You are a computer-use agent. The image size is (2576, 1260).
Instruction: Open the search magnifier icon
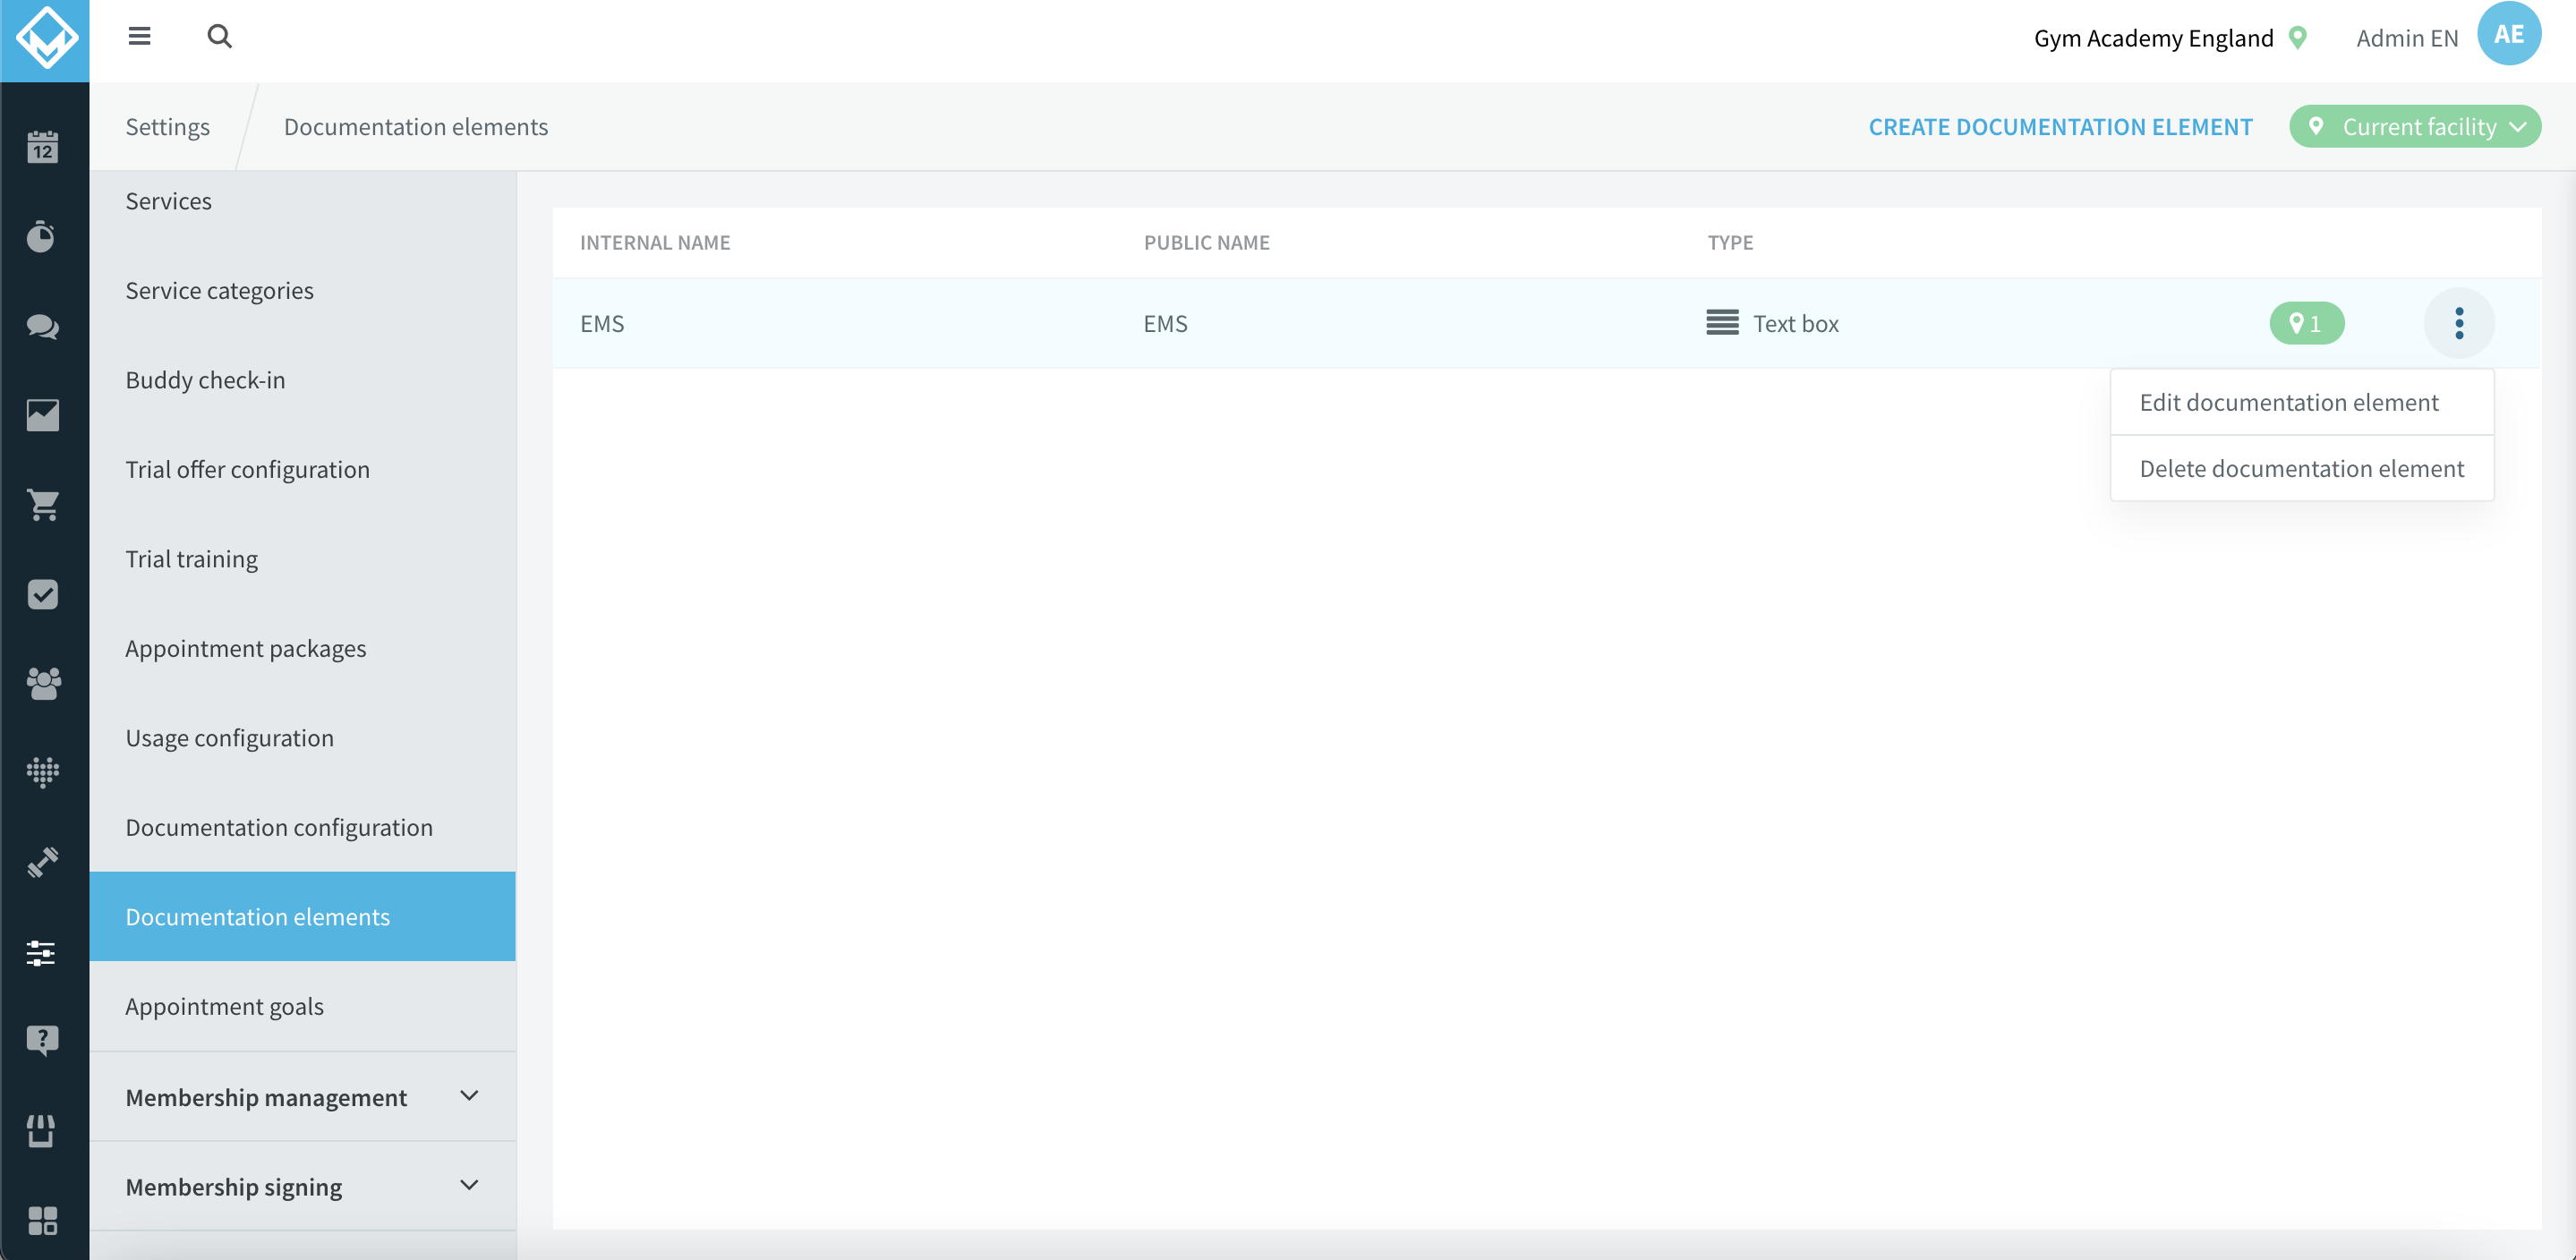[219, 37]
